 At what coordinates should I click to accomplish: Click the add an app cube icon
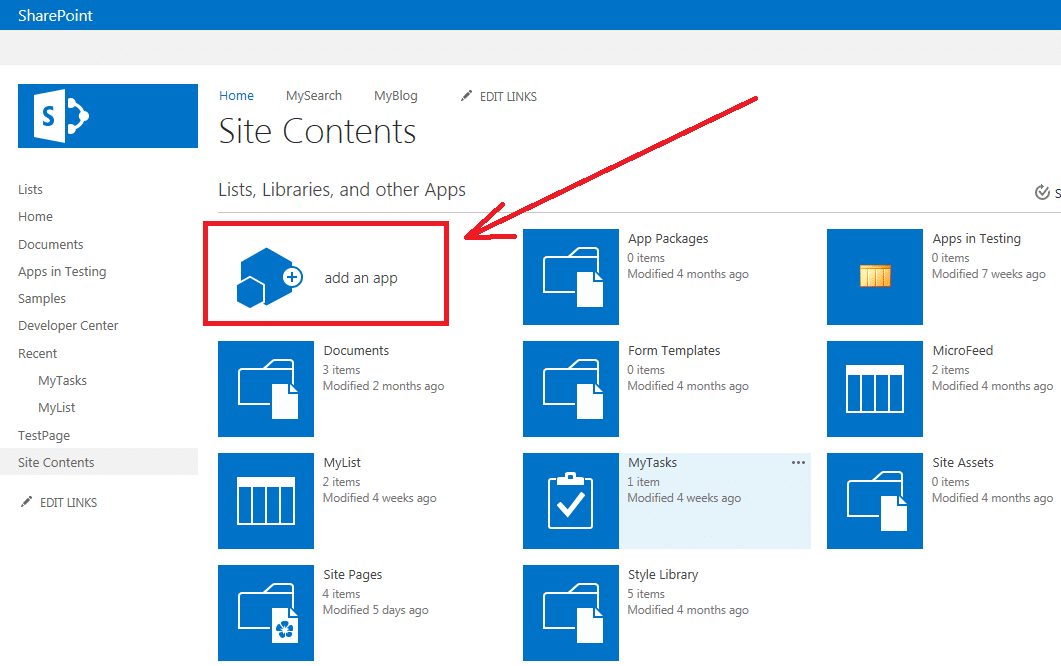(269, 278)
